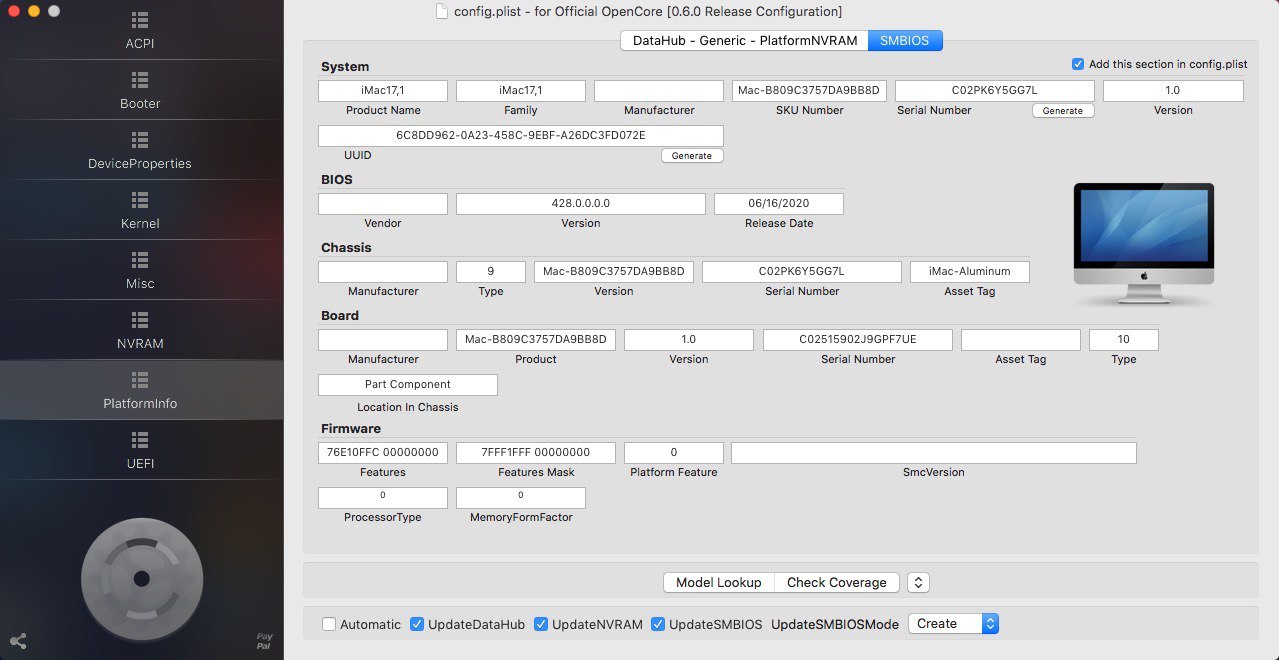Screen dimensions: 1279x660
Task: Edit the MemoryFormFactor field
Action: [521, 498]
